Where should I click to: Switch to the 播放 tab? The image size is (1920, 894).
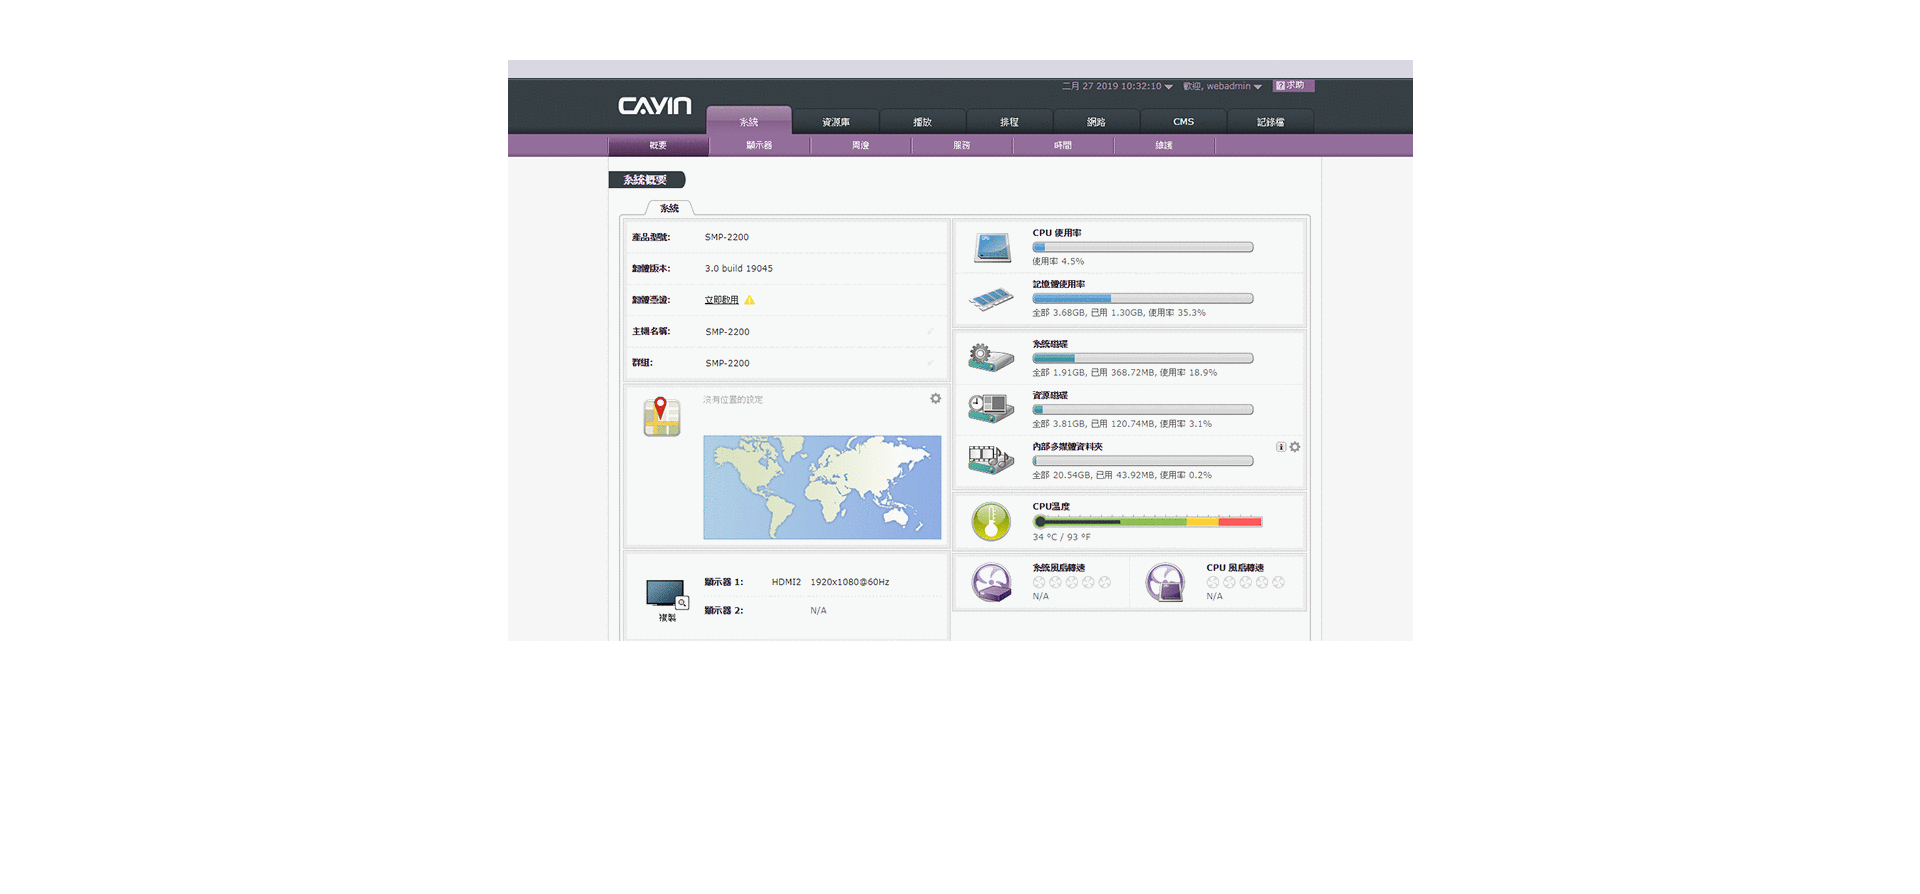[922, 122]
